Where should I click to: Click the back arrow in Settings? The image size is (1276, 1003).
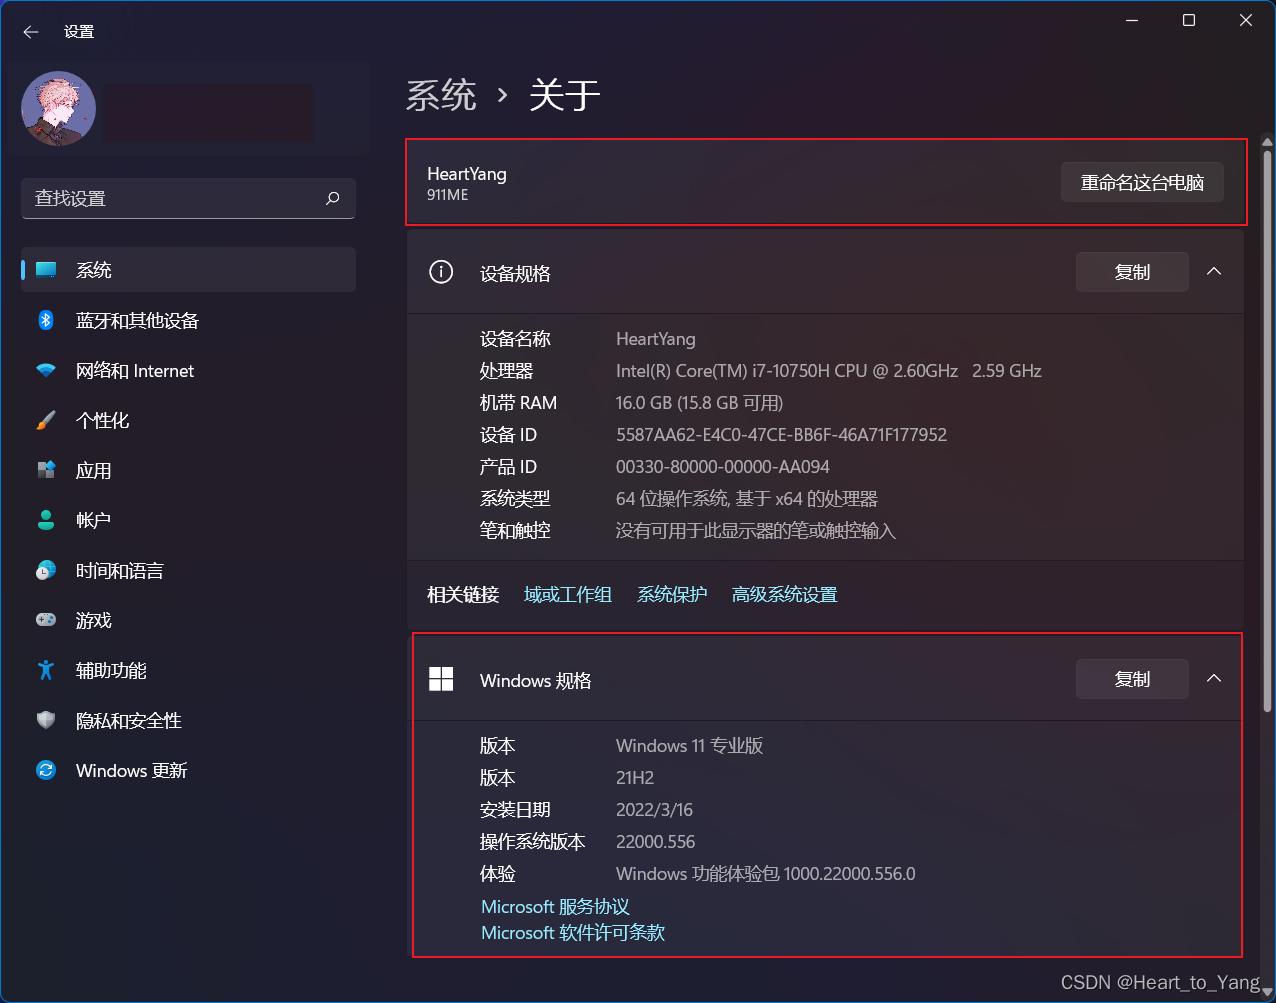click(31, 32)
